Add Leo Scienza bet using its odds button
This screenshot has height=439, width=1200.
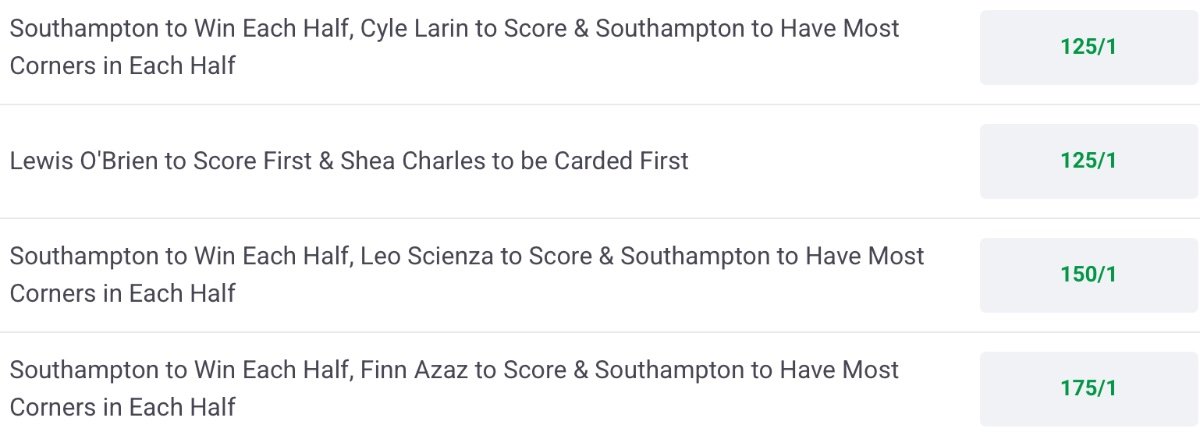[1088, 275]
